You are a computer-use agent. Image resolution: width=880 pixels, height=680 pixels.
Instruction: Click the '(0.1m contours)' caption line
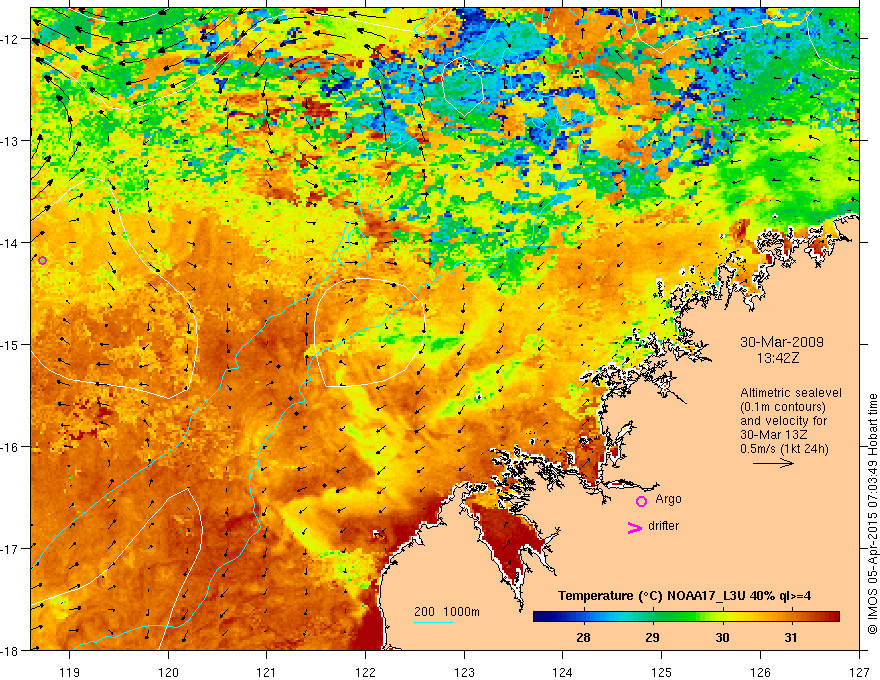(x=783, y=407)
